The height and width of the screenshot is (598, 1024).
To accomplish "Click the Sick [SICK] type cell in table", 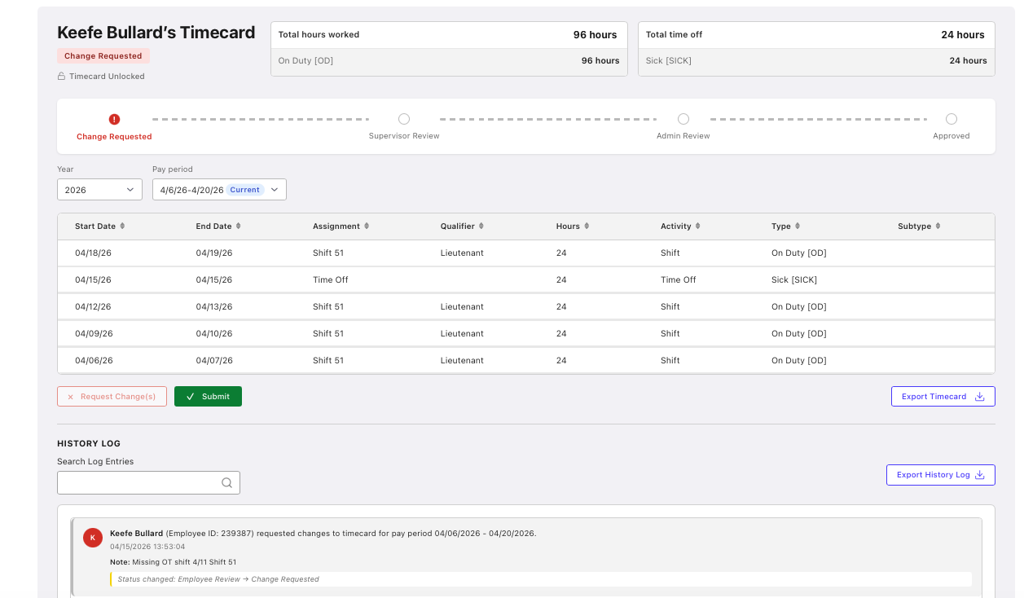I will coord(794,279).
